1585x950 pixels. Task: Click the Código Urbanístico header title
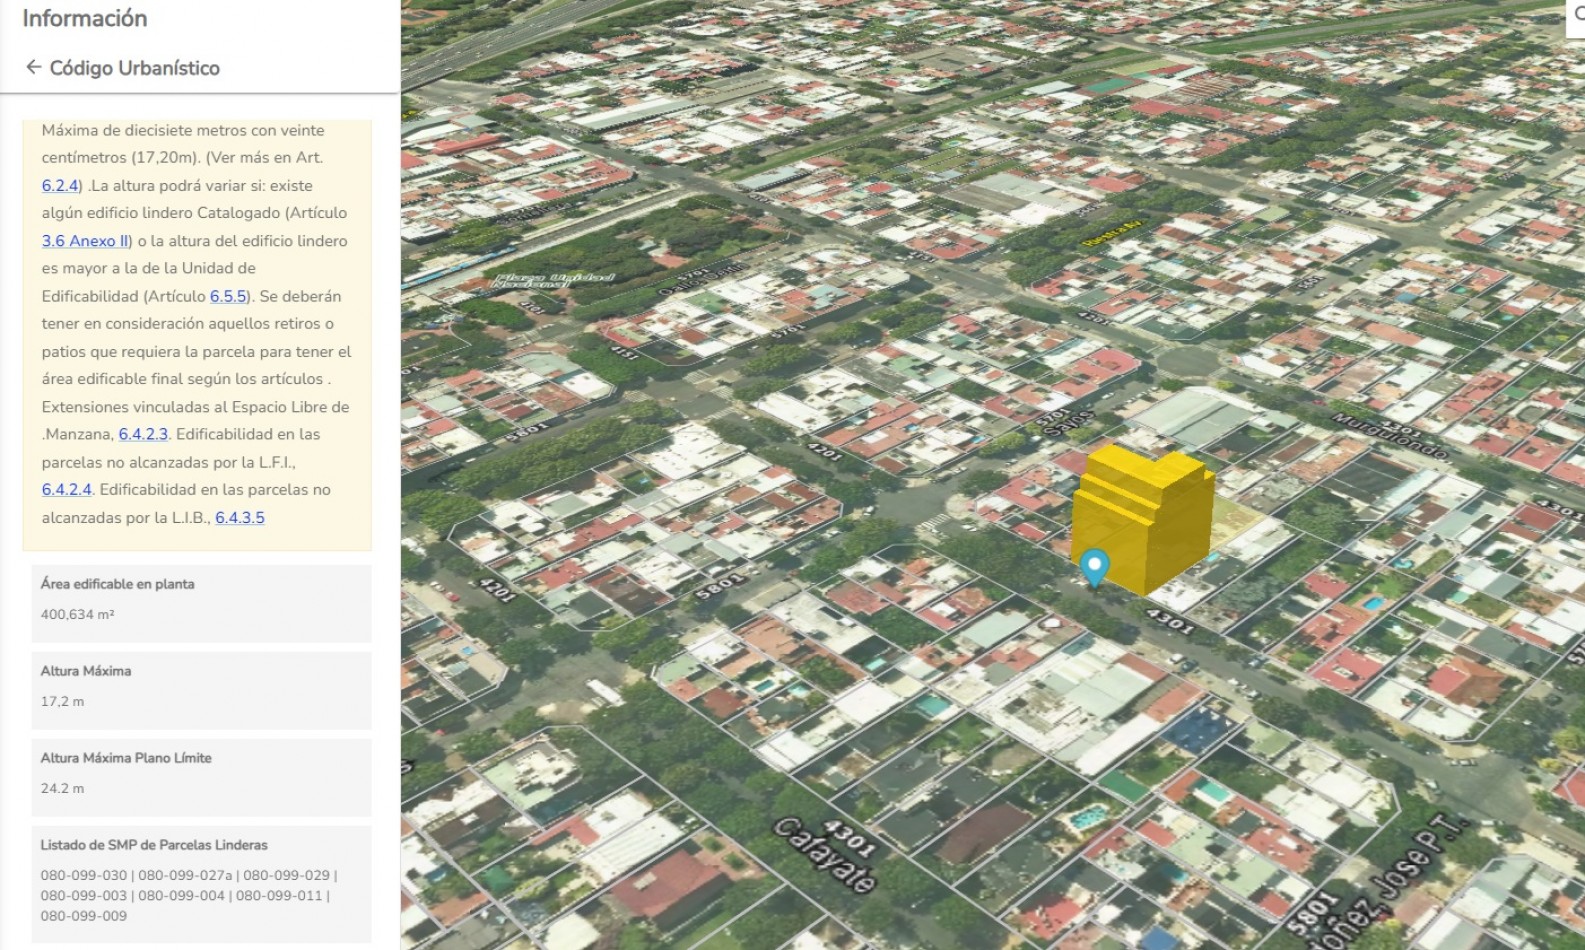click(134, 68)
